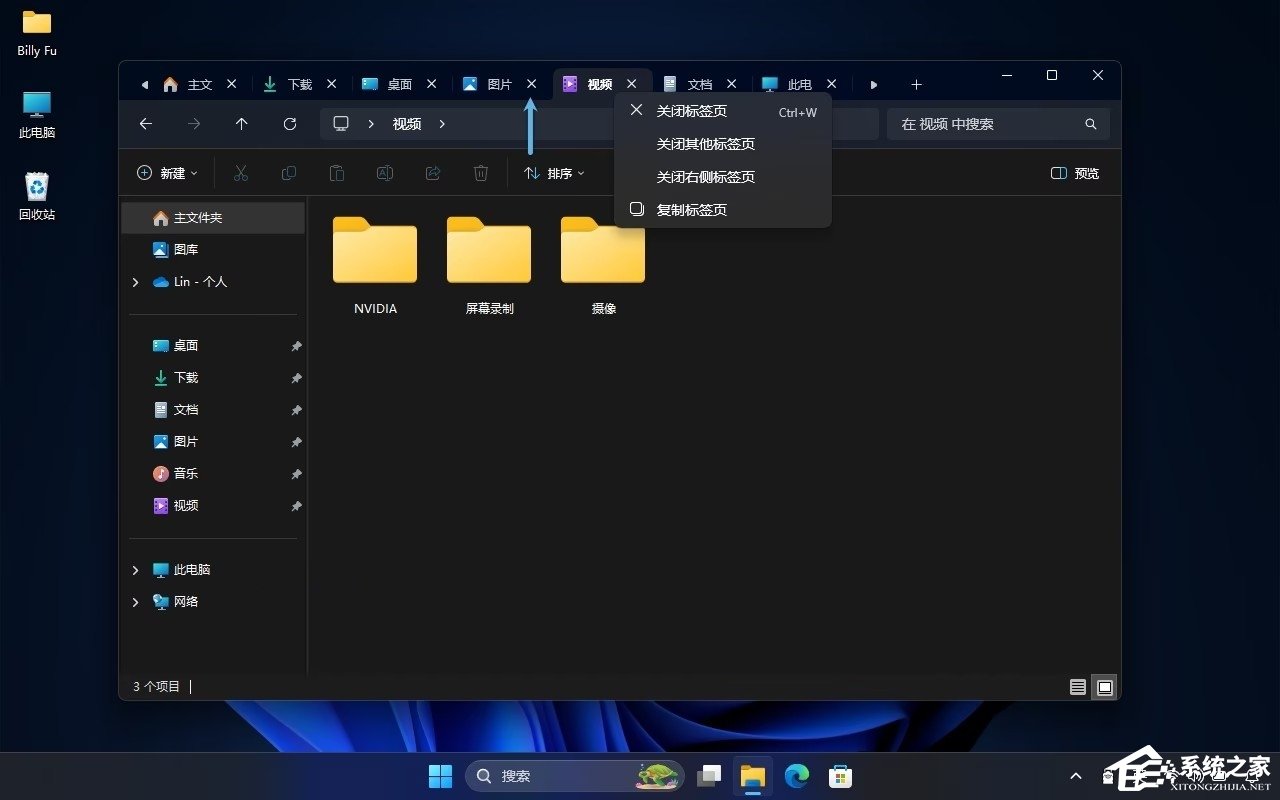The width and height of the screenshot is (1280, 800).
Task: Click the Share icon in the toolbar
Action: point(432,173)
